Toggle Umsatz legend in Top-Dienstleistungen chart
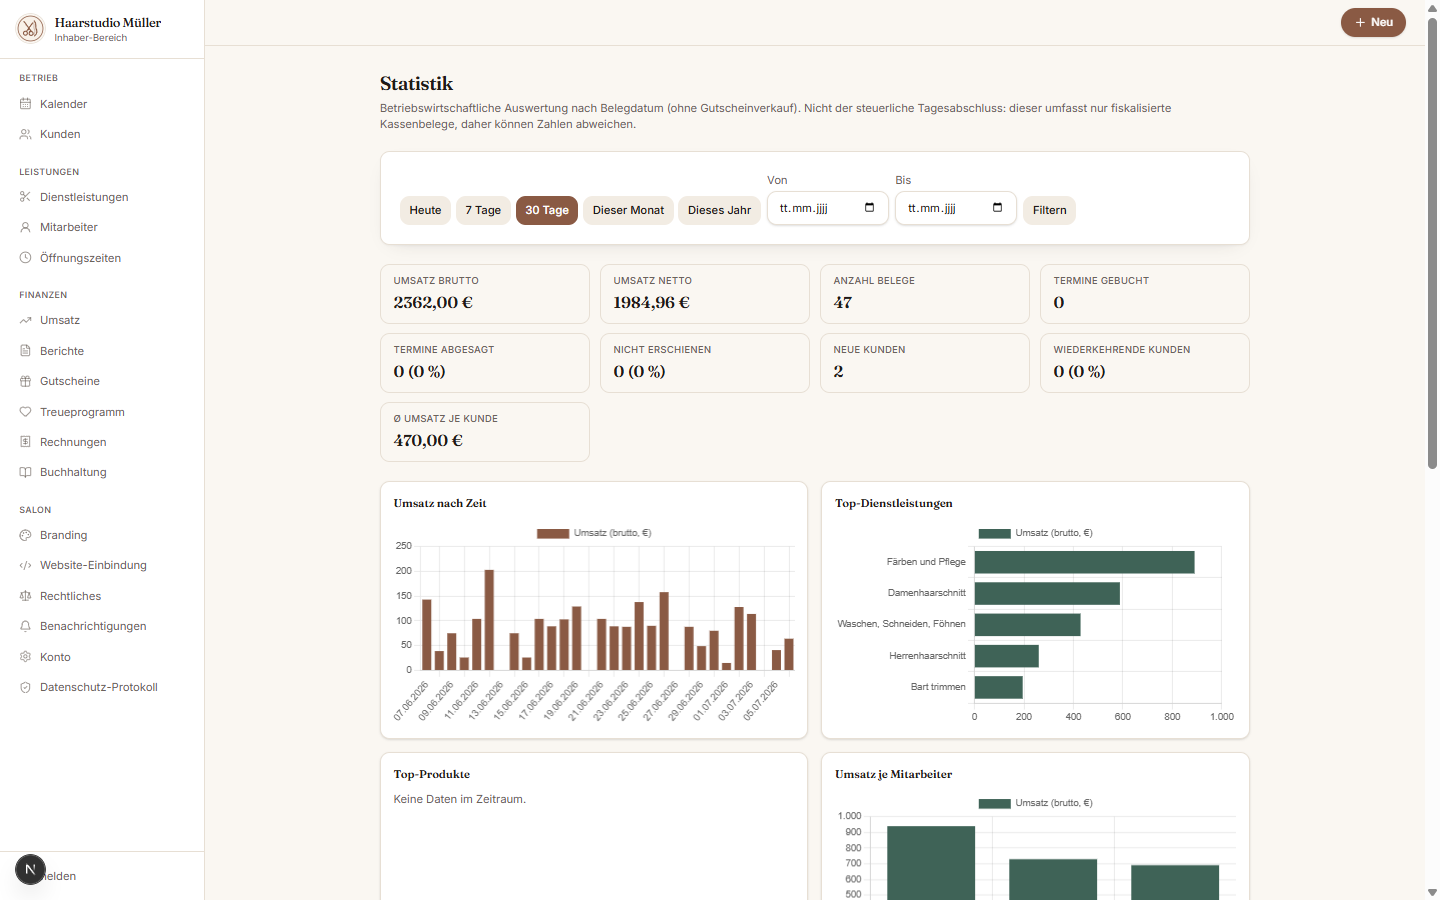1440x900 pixels. tap(1035, 533)
